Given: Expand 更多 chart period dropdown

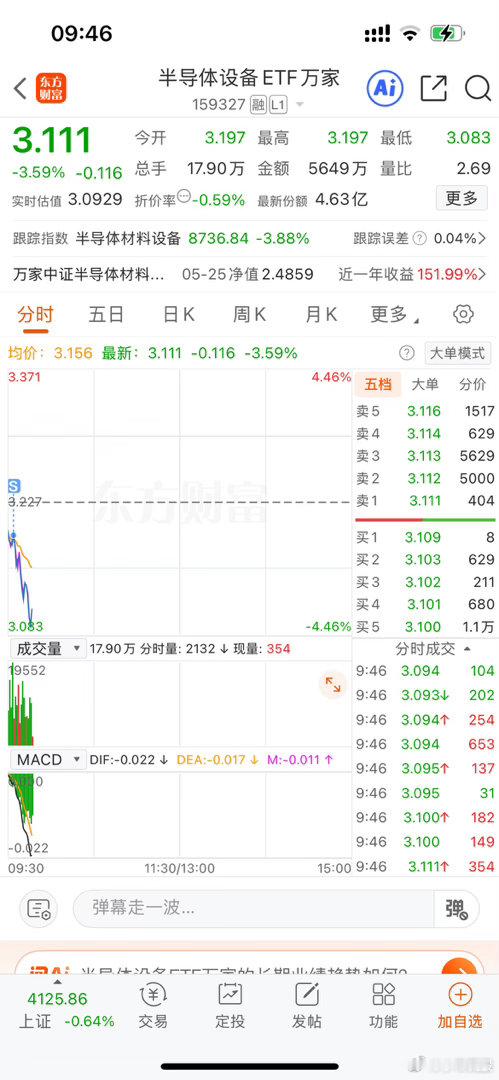Looking at the screenshot, I should click(x=394, y=315).
